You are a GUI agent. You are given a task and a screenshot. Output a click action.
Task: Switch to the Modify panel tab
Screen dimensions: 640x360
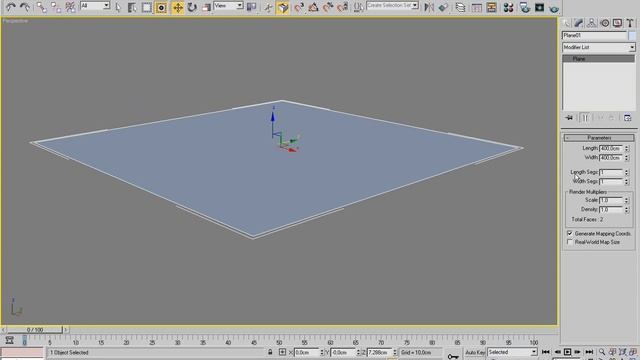[578, 23]
